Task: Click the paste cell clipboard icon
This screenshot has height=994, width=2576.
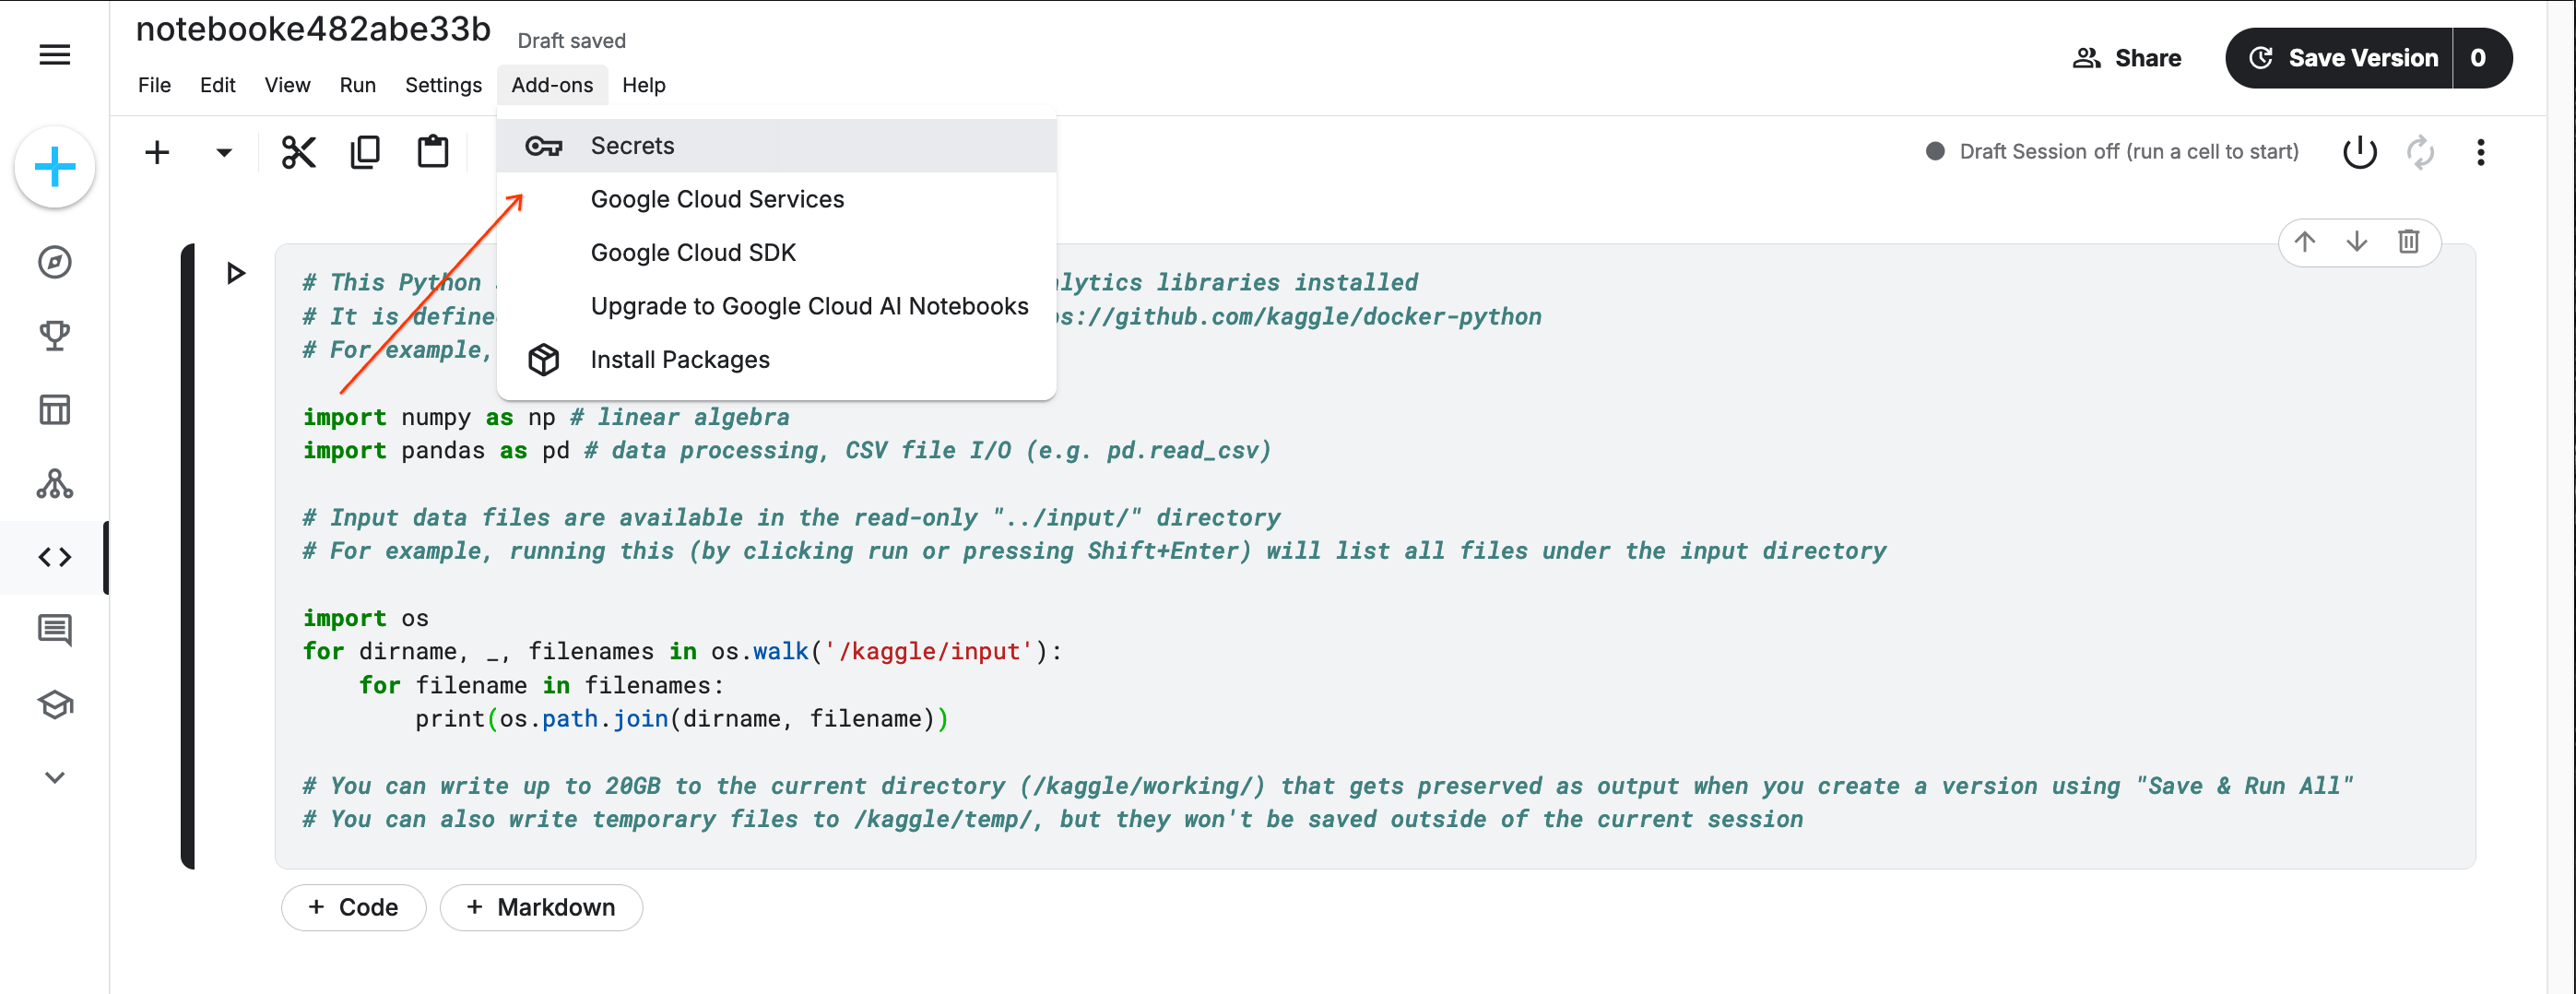Action: tap(432, 152)
